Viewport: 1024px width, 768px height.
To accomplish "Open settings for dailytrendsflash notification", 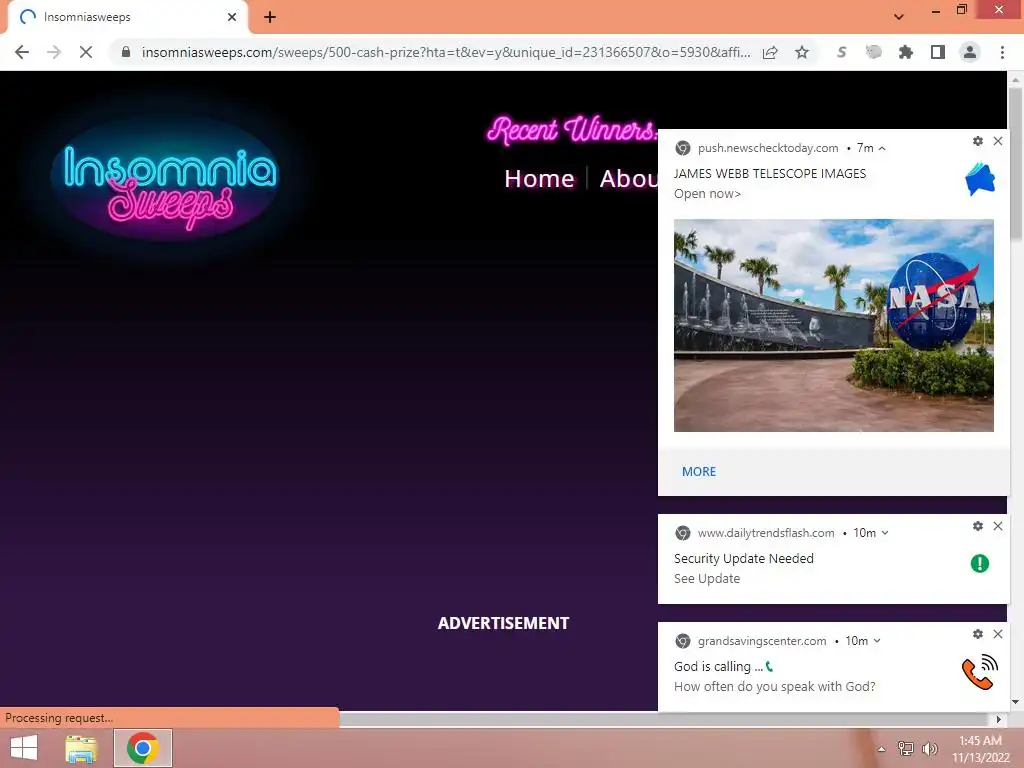I will [x=978, y=526].
